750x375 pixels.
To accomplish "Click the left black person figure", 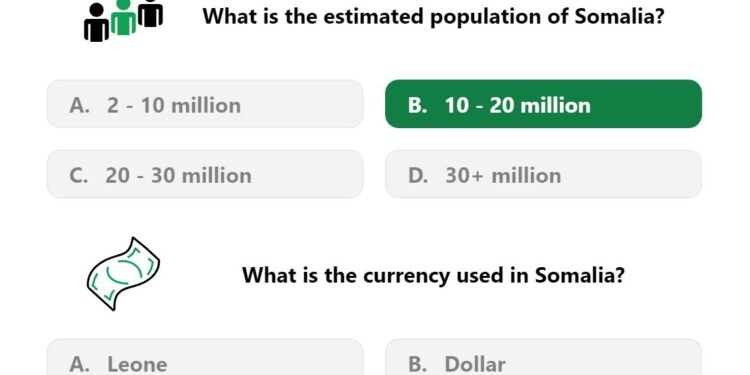I will (x=96, y=22).
